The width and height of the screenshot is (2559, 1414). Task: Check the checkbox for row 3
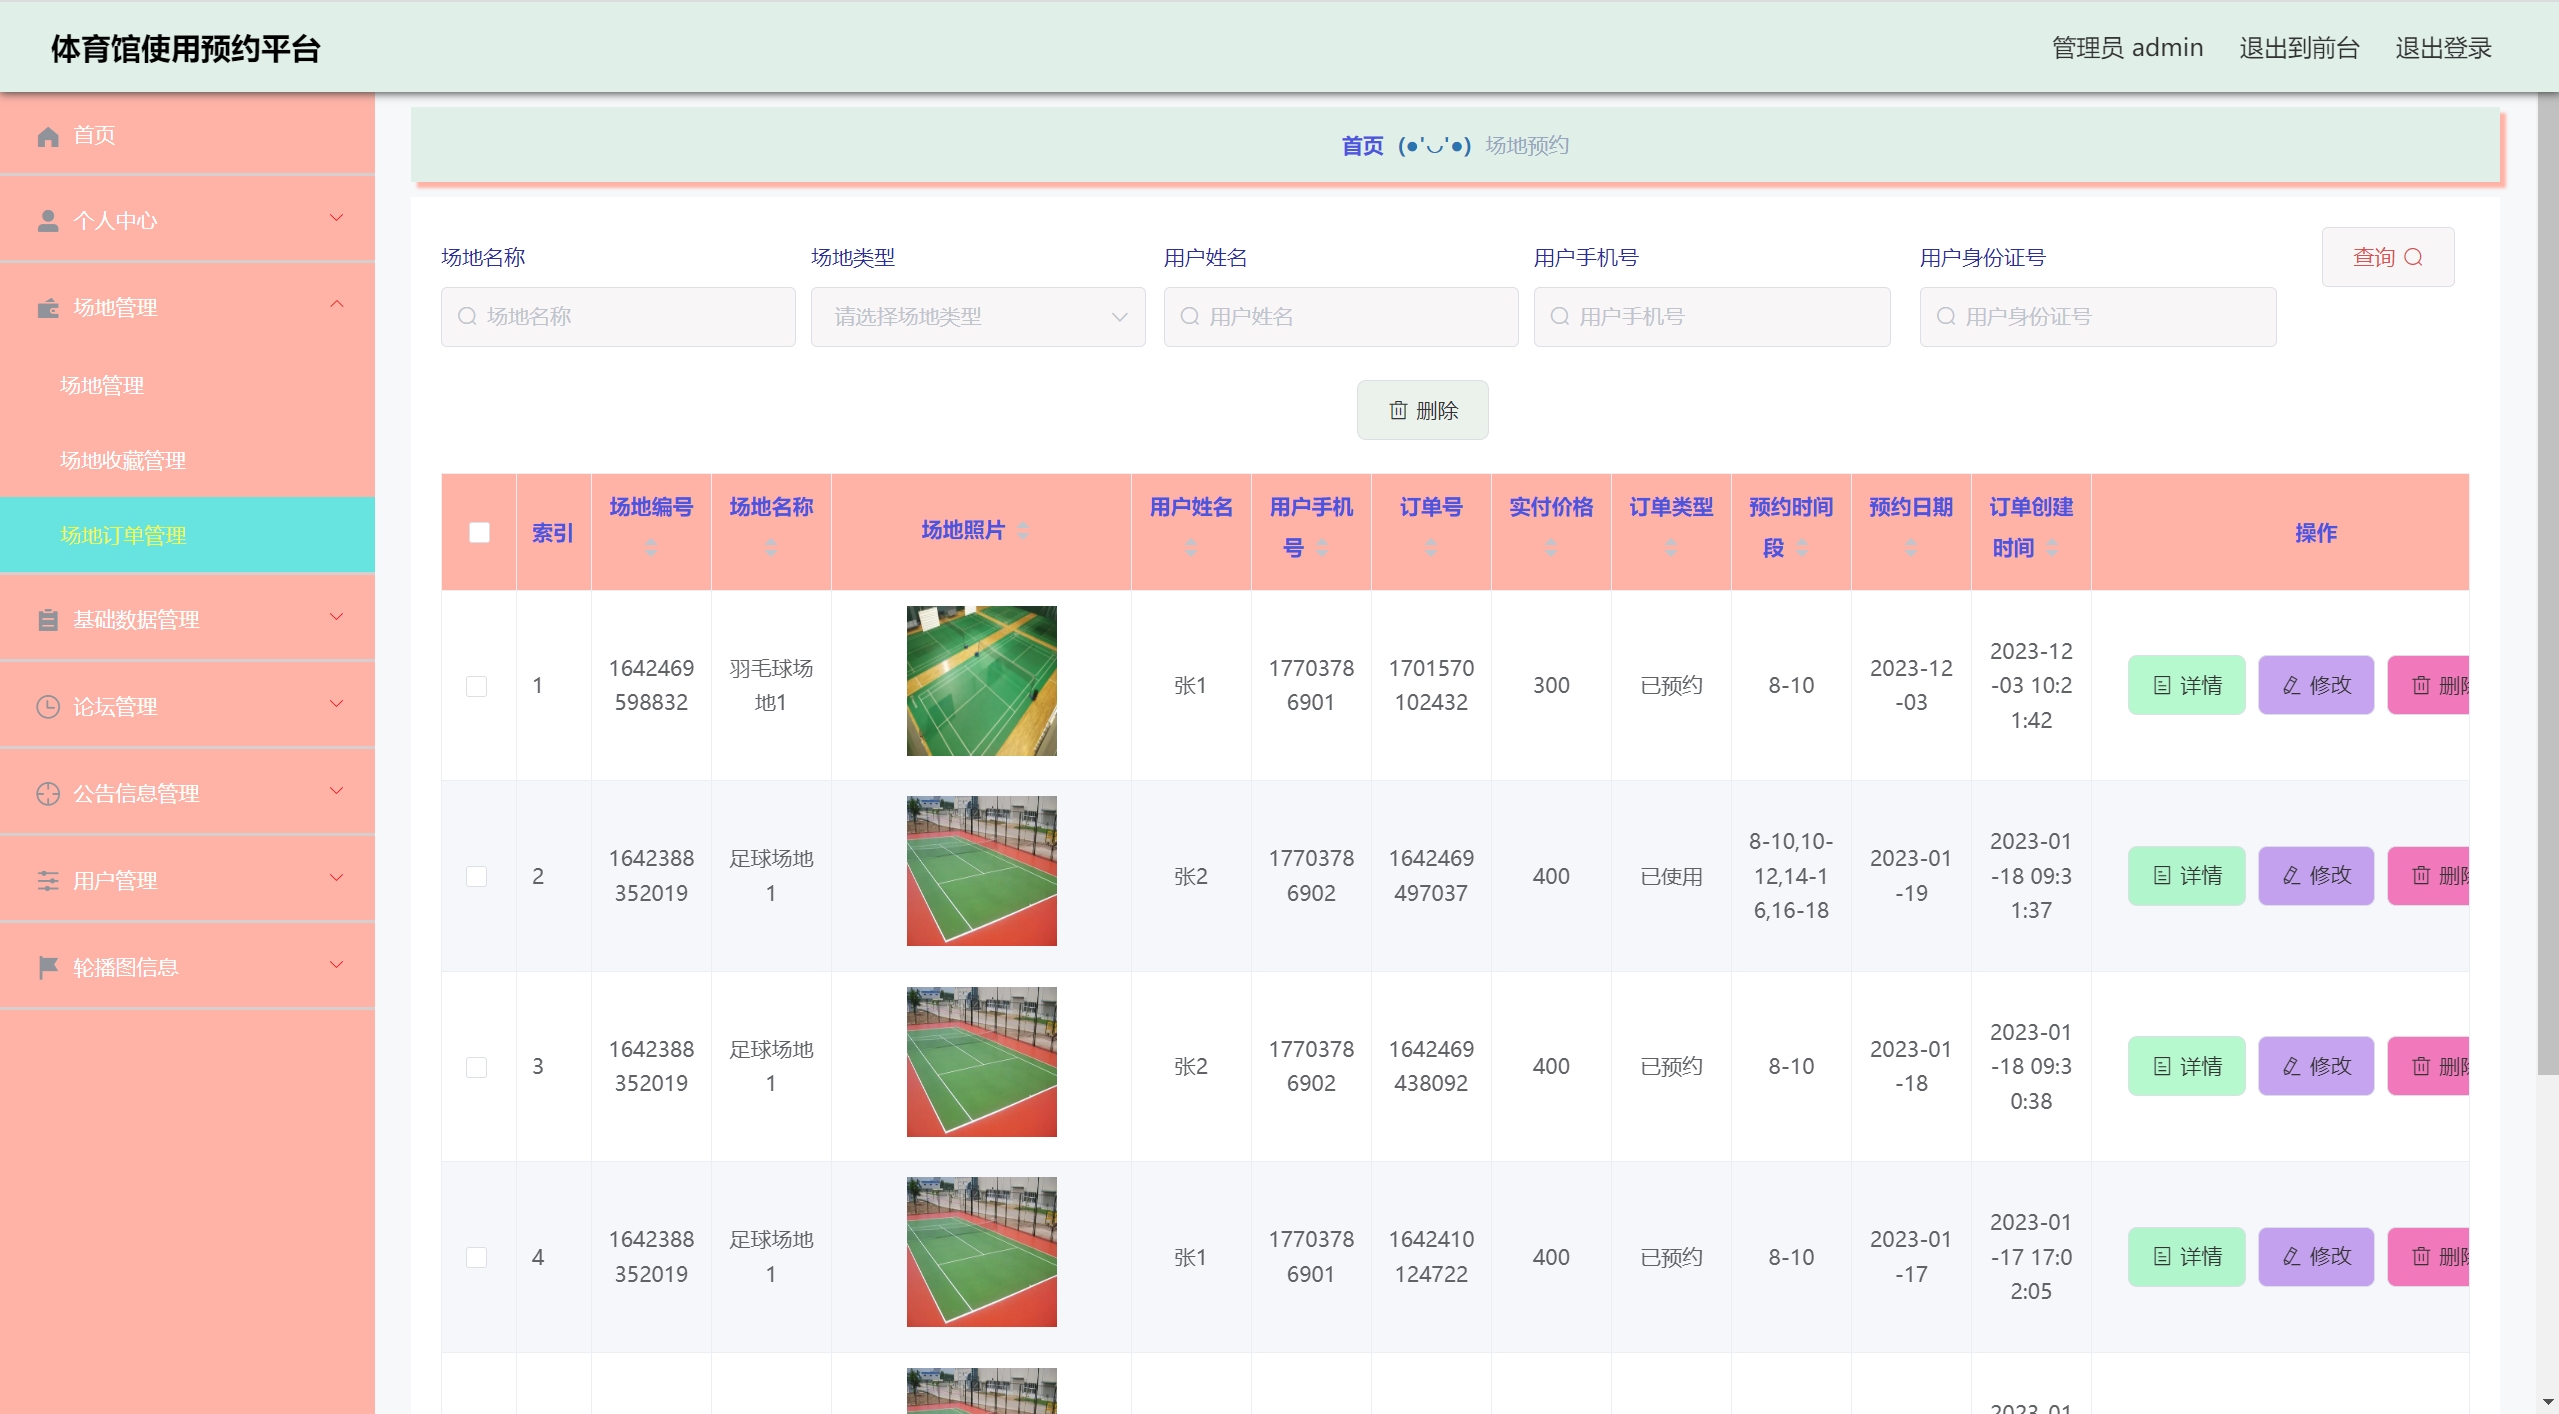point(477,1067)
